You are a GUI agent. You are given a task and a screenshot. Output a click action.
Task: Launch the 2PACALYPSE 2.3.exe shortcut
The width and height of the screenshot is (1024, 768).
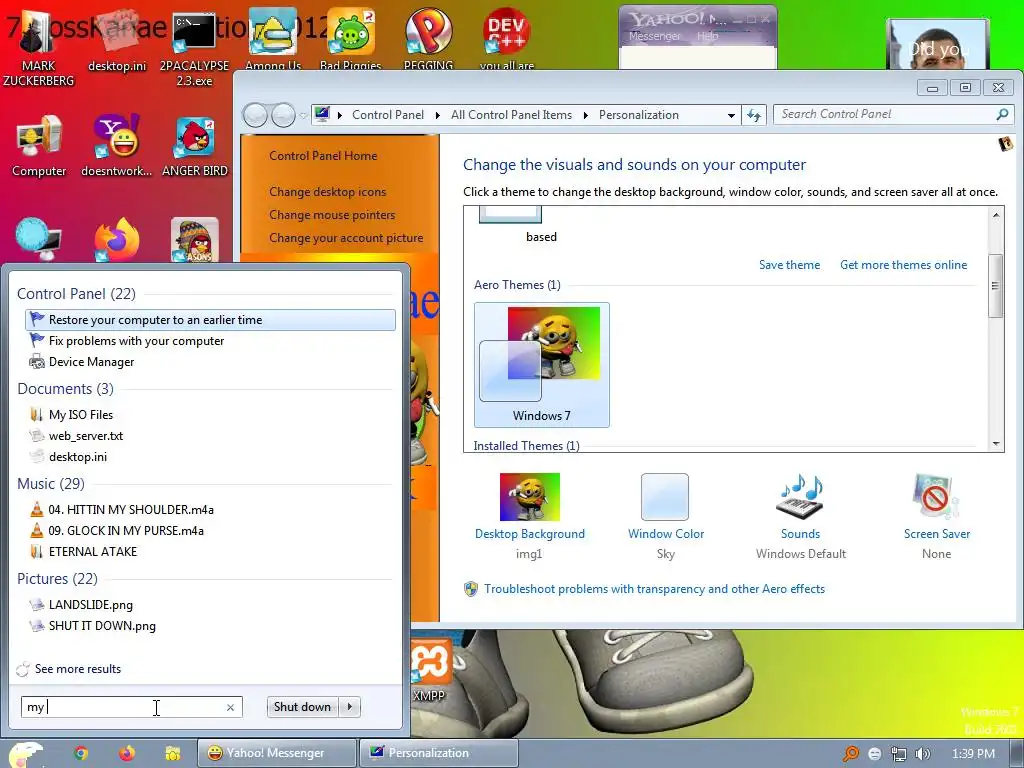(194, 47)
